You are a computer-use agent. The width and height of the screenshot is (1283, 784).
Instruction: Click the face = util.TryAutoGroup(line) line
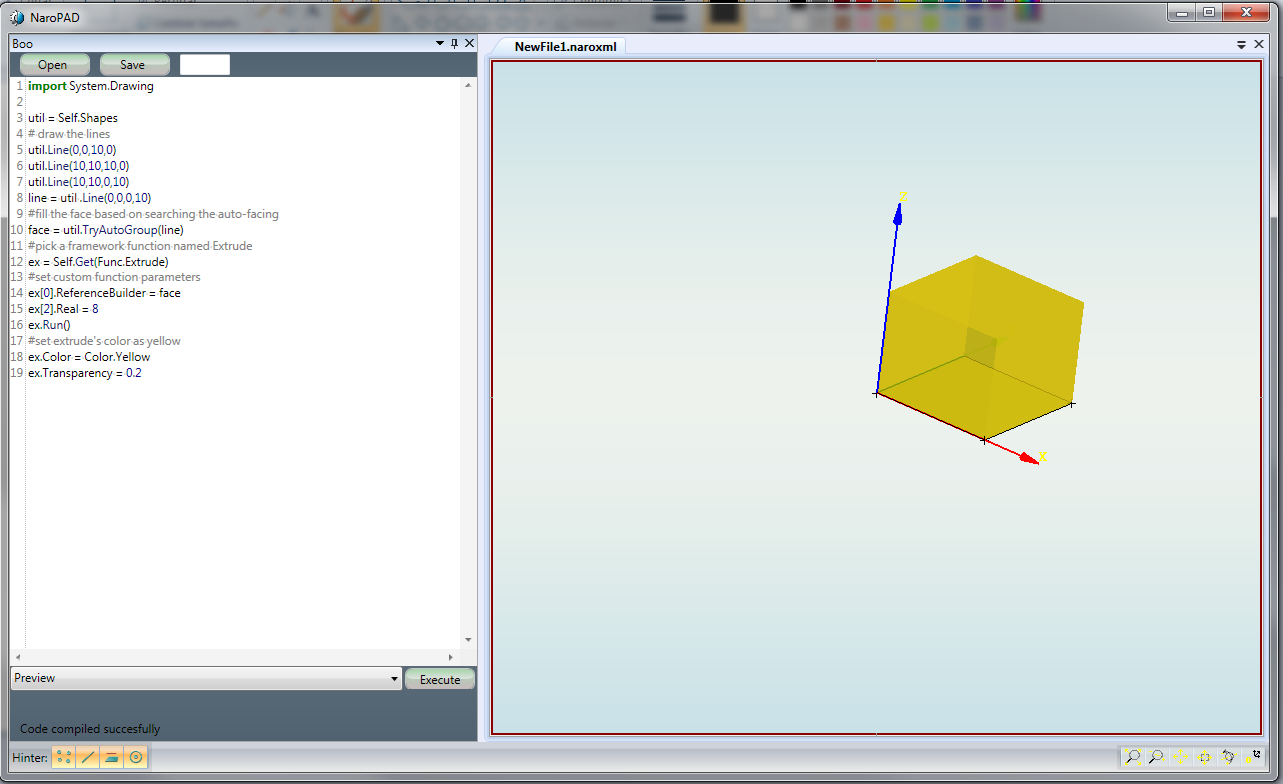[x=106, y=230]
